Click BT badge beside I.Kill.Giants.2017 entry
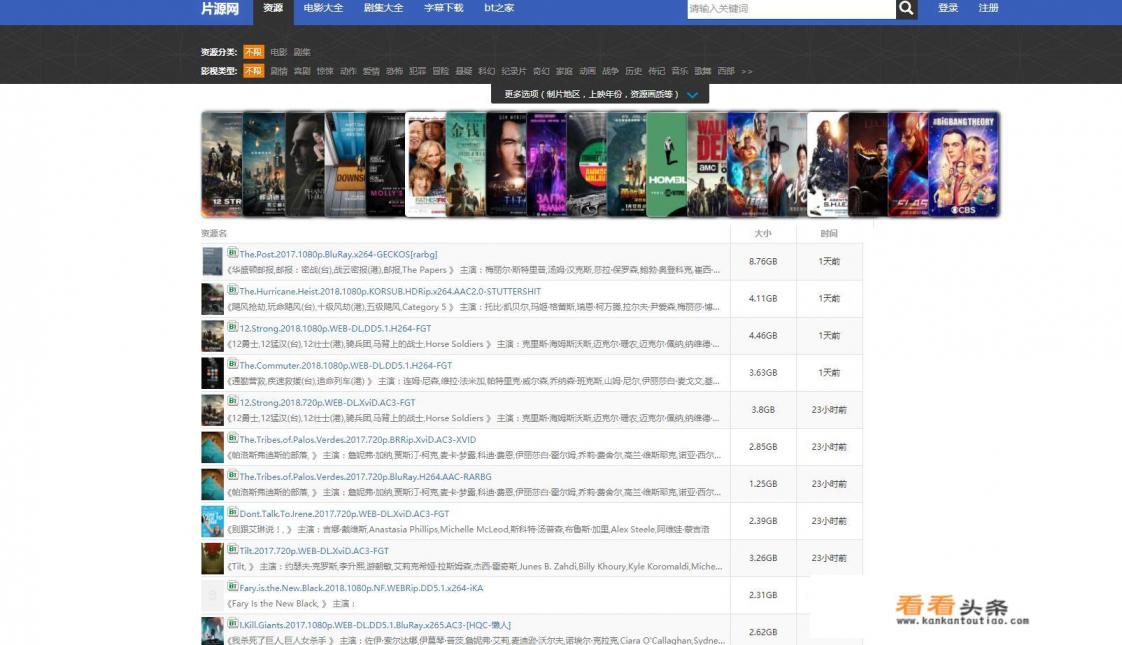1122x645 pixels. pyautogui.click(x=232, y=623)
